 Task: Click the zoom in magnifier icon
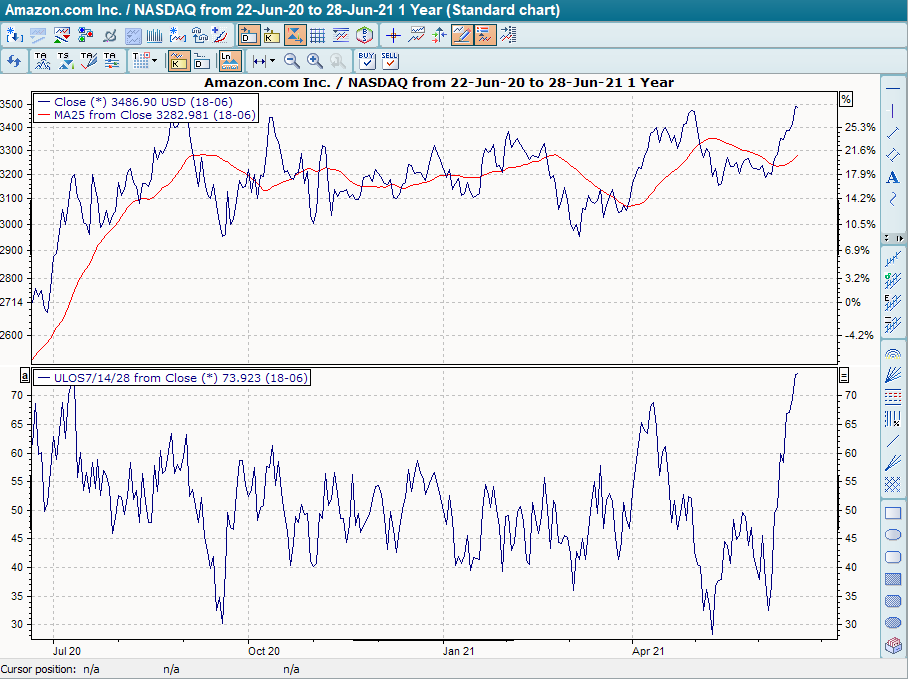pyautogui.click(x=315, y=61)
